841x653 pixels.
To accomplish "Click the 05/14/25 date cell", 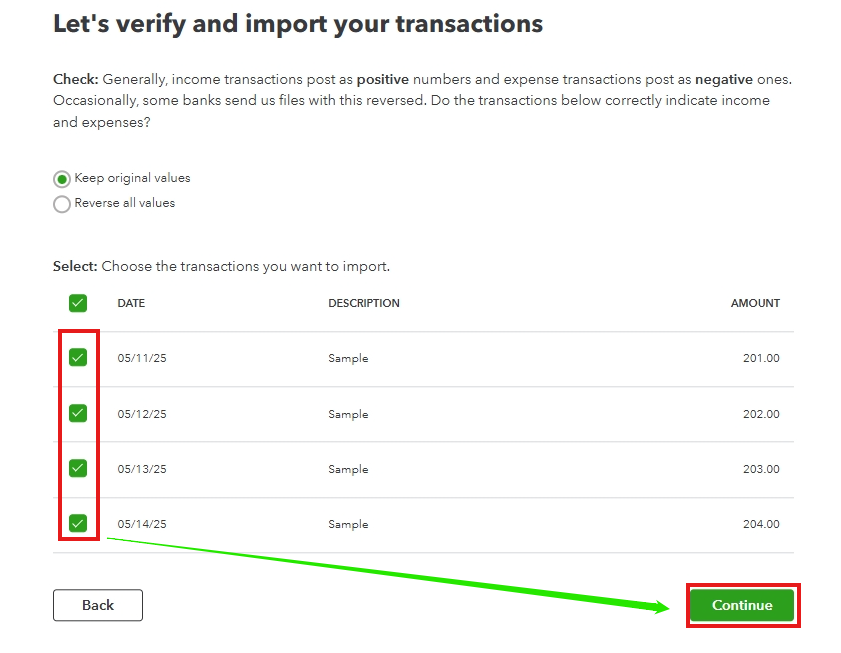I will [x=142, y=524].
